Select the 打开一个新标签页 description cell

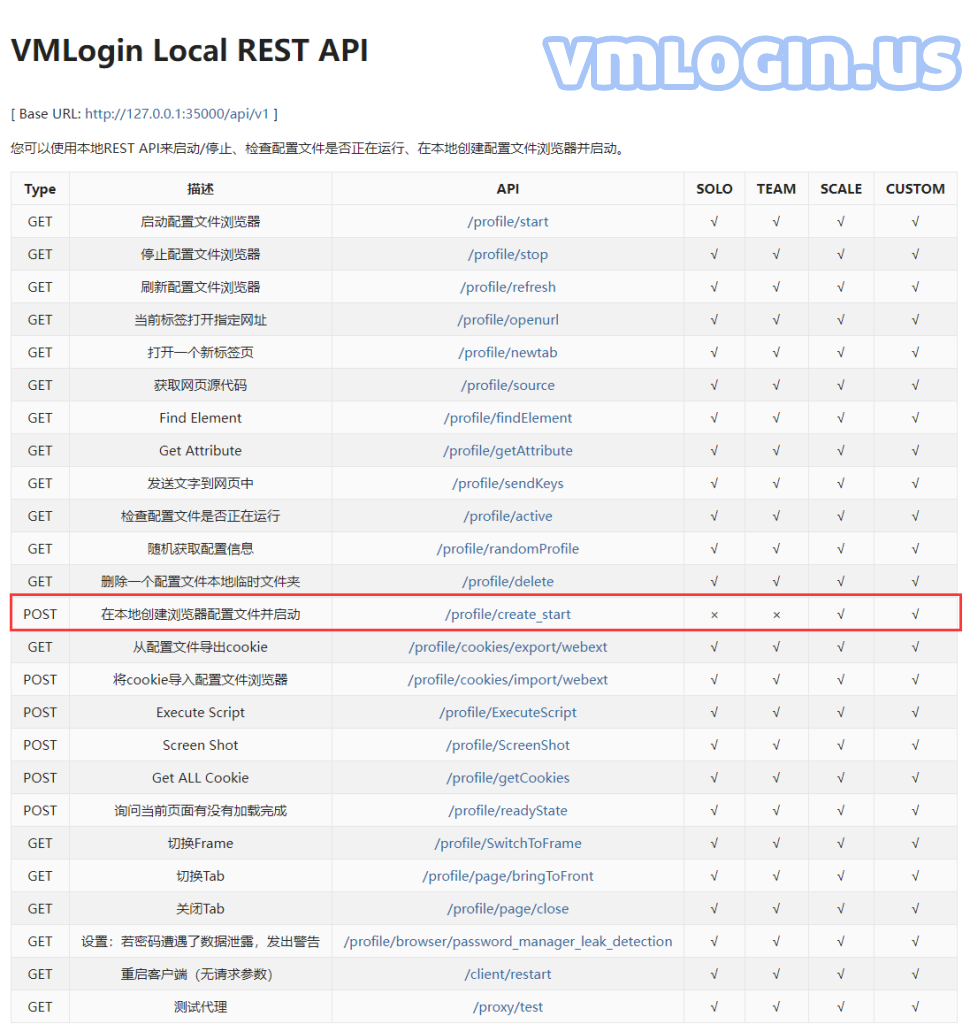(201, 353)
